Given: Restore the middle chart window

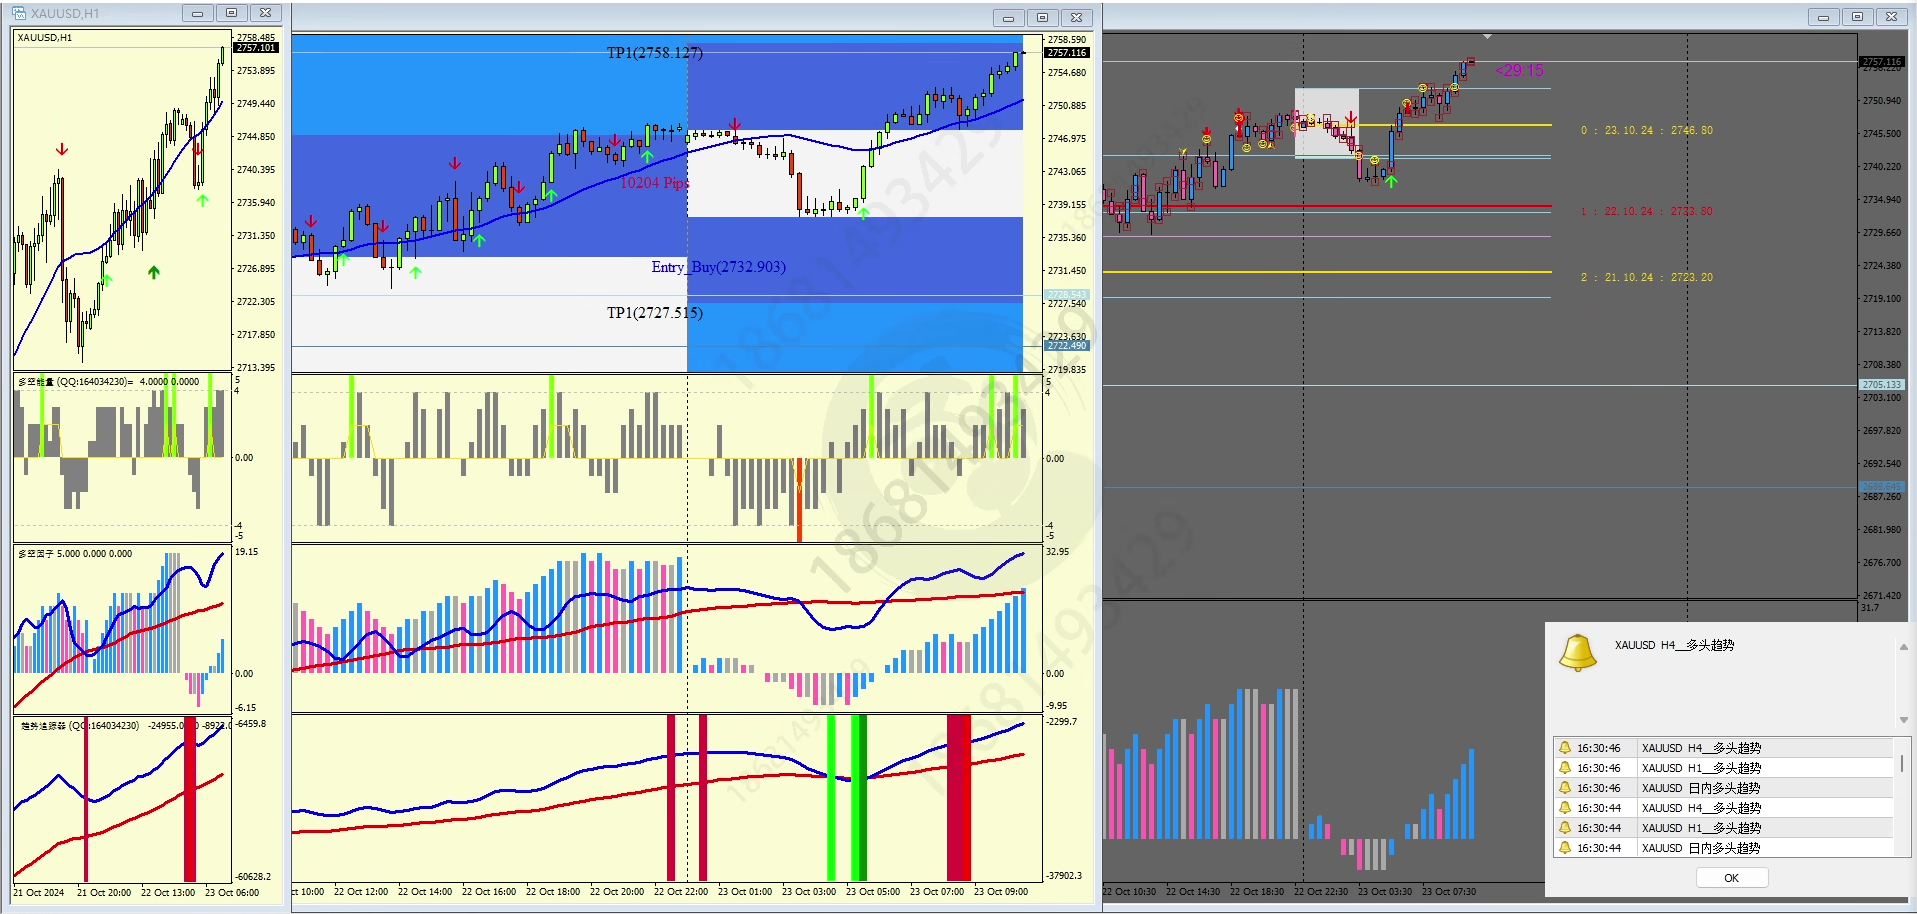Looking at the screenshot, I should click(1042, 17).
